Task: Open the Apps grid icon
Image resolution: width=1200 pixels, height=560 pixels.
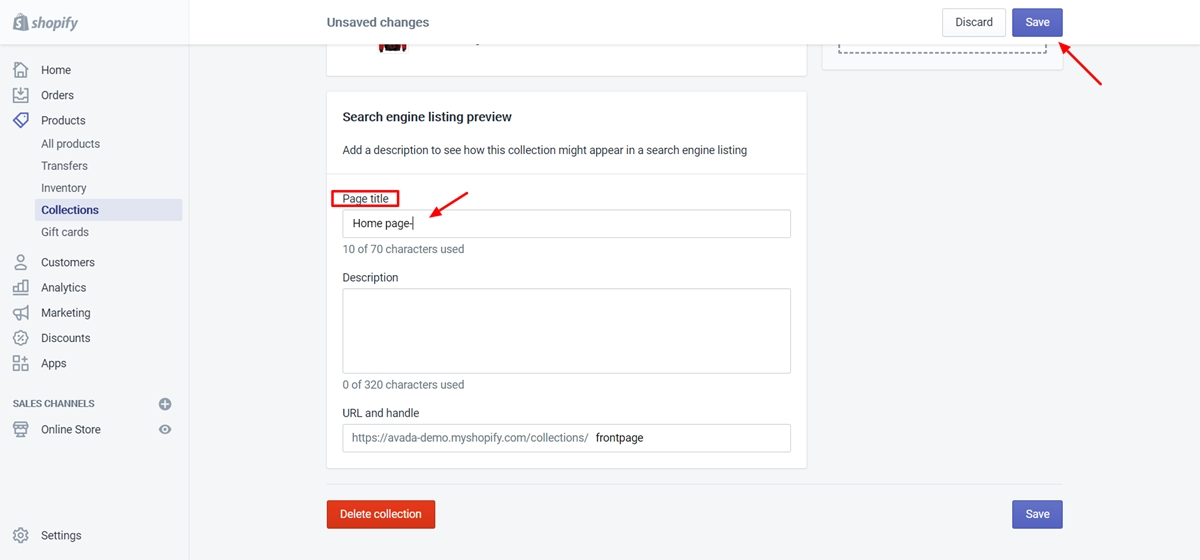Action: [x=21, y=363]
